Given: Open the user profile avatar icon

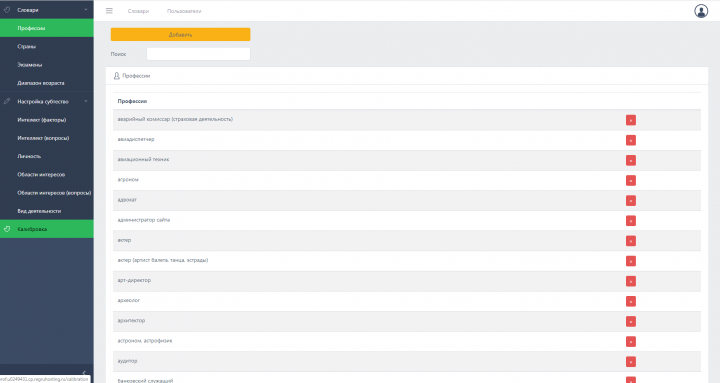Looking at the screenshot, I should [x=701, y=11].
